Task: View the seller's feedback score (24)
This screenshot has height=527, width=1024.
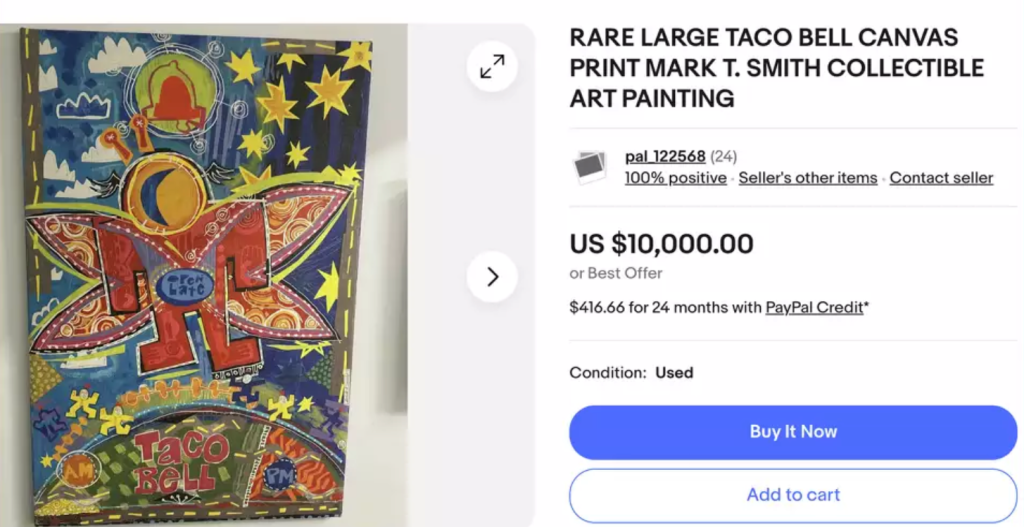Action: click(x=725, y=156)
